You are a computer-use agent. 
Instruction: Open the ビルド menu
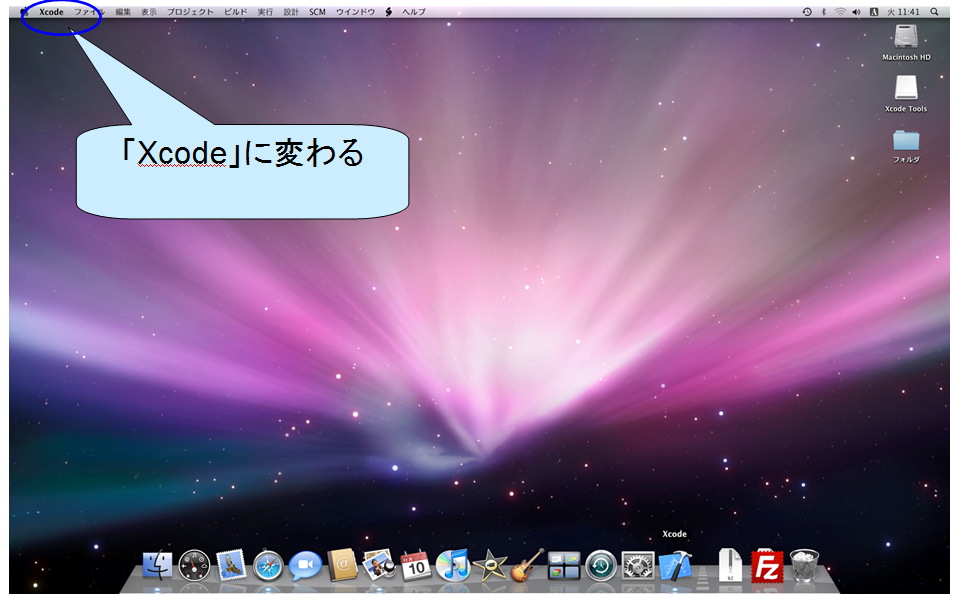(x=235, y=12)
